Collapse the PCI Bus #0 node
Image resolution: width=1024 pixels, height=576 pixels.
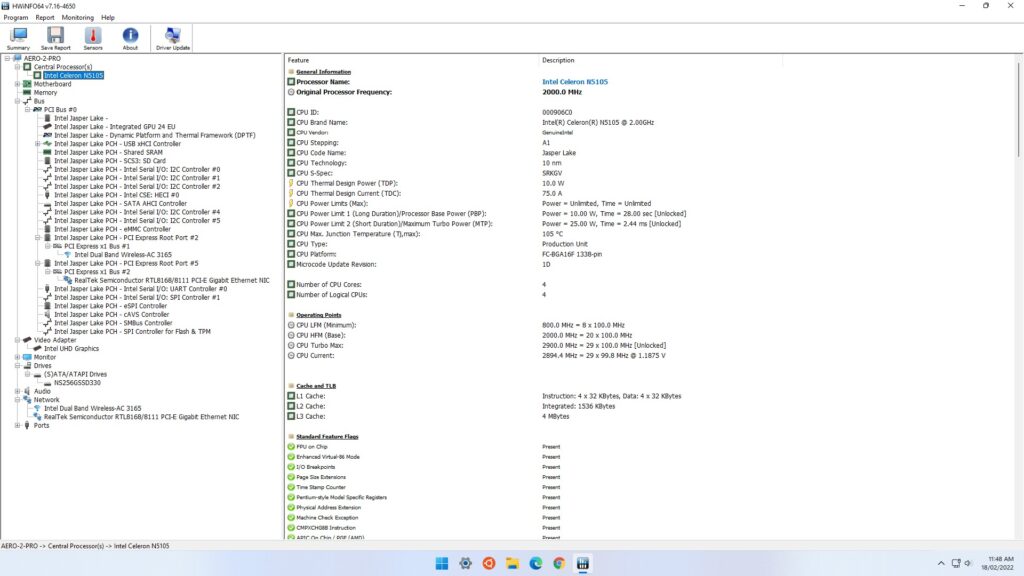[x=27, y=109]
